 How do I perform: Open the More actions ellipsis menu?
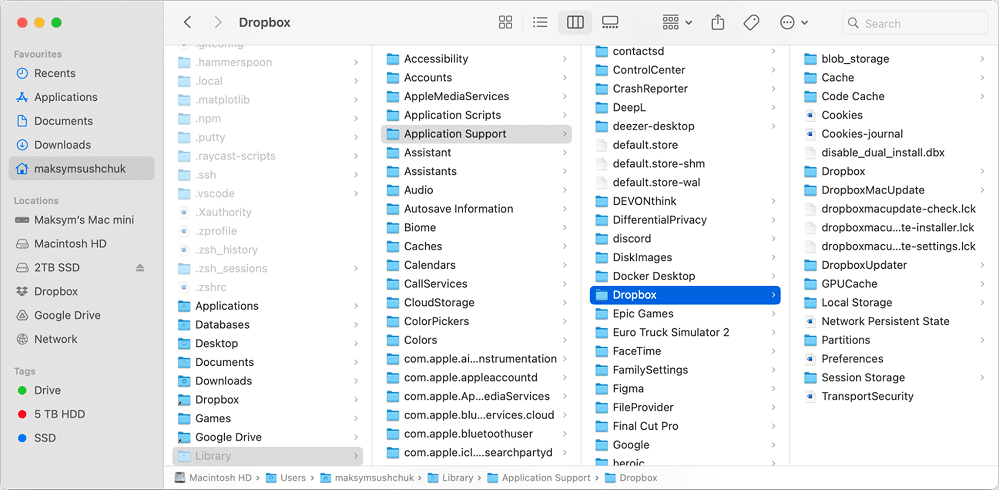click(794, 23)
